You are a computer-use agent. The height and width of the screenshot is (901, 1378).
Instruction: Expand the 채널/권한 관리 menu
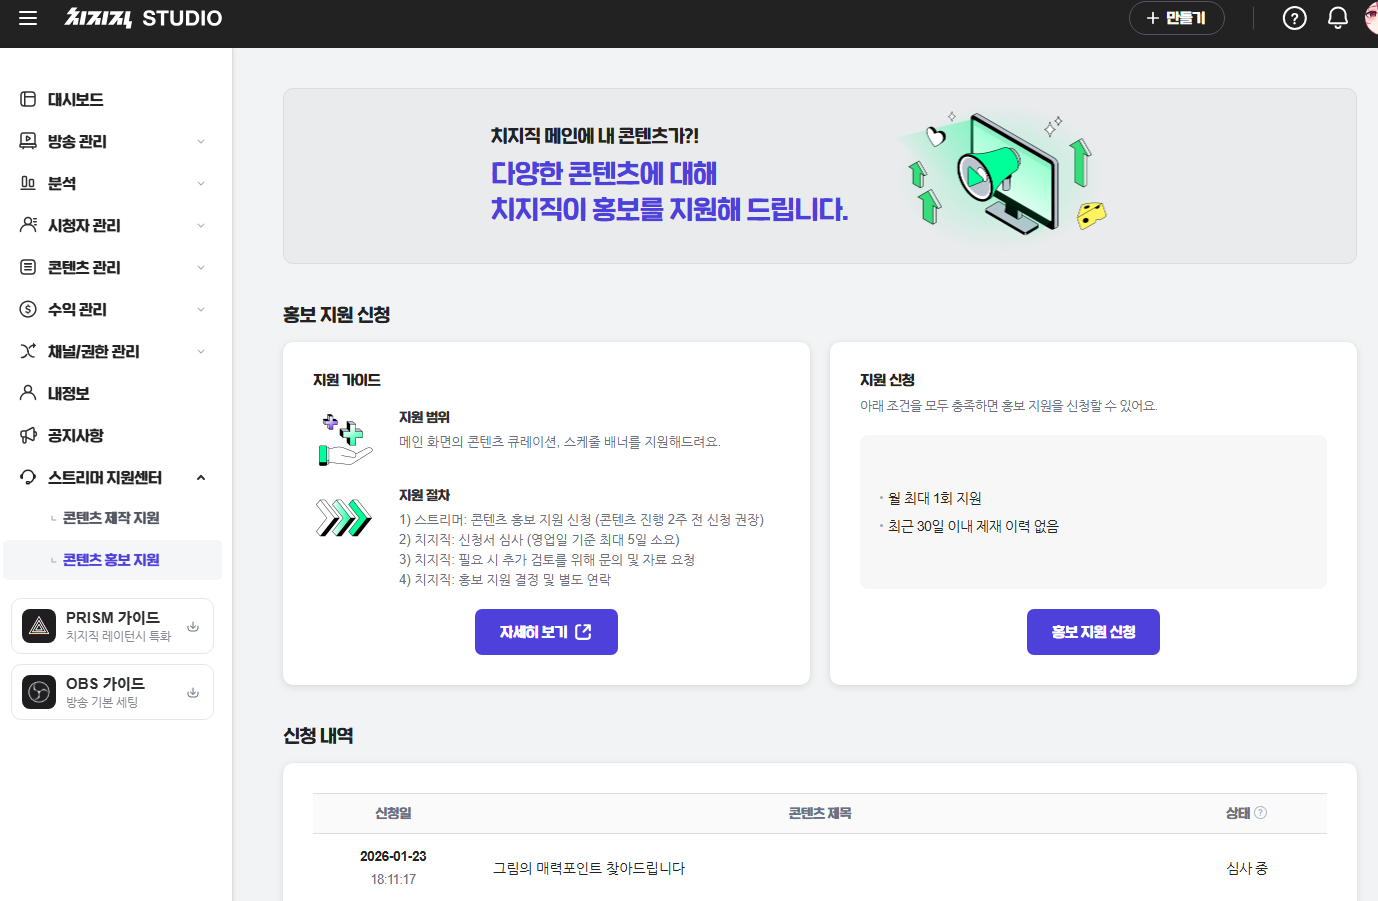[x=112, y=351]
